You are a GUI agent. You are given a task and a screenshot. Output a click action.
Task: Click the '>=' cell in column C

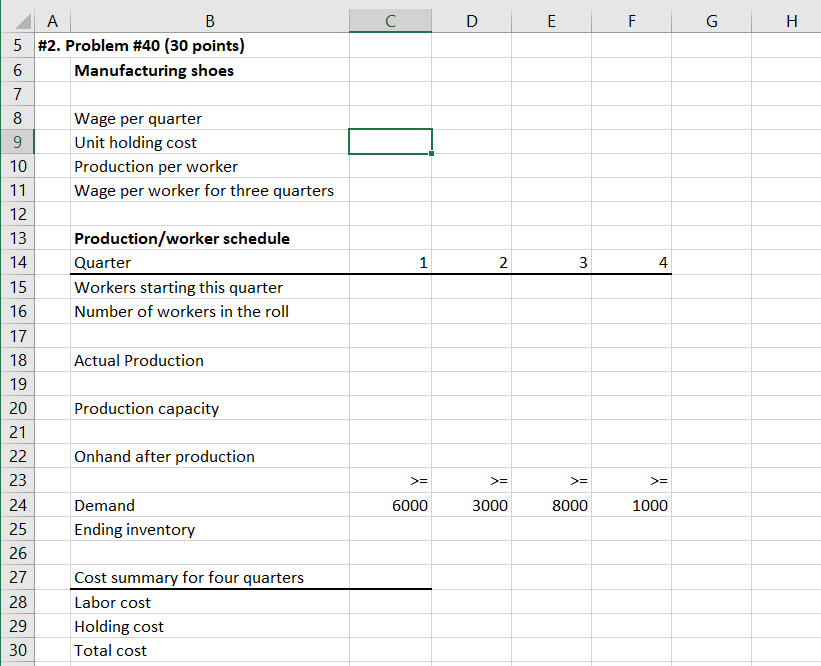click(x=391, y=481)
